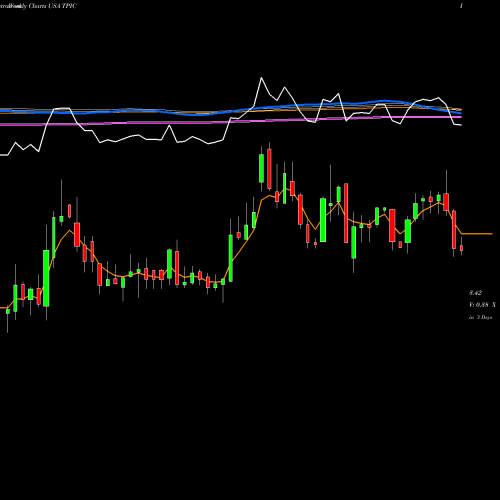
Task: Click the flat tail of the orange moving average
Action: click(x=477, y=234)
